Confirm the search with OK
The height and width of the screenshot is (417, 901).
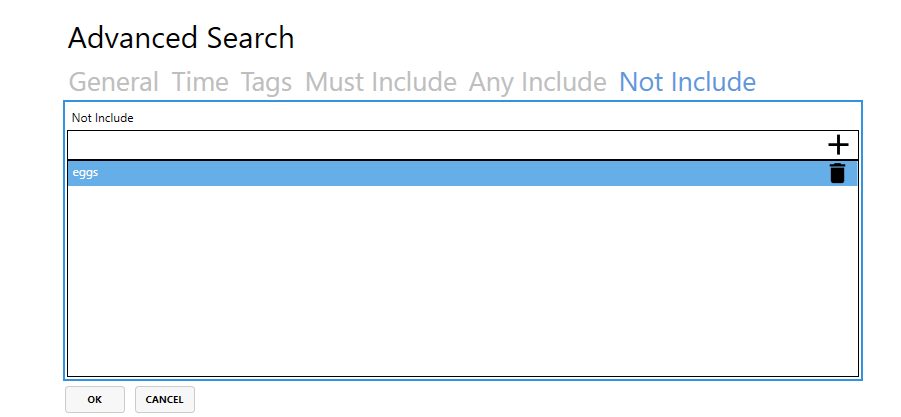point(95,400)
